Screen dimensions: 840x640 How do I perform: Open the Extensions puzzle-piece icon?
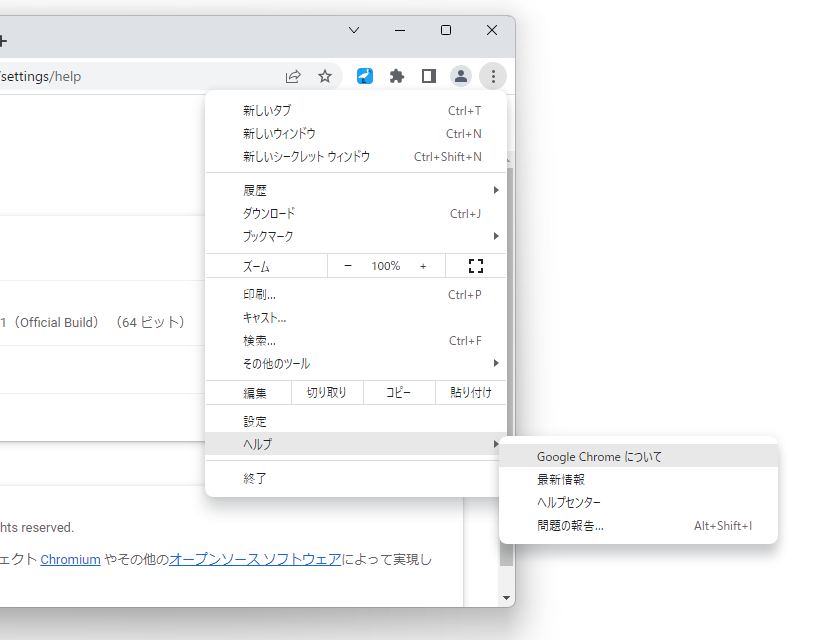coord(397,76)
